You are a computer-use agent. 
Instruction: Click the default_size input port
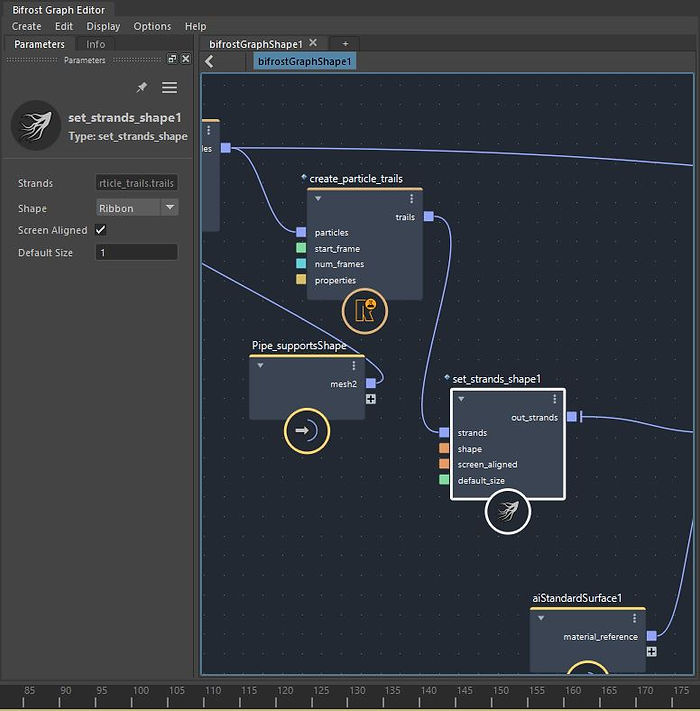[444, 480]
